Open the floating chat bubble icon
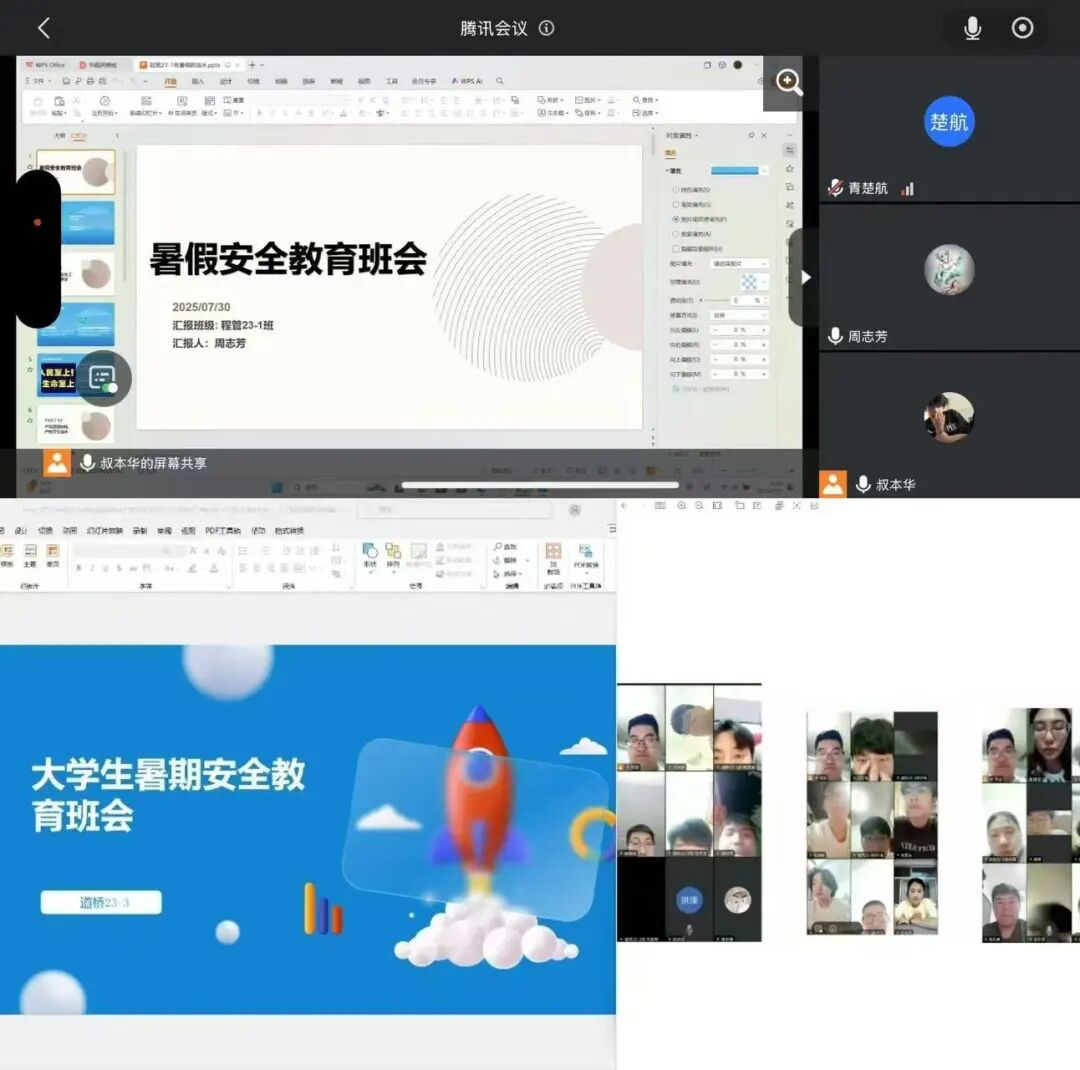 pyautogui.click(x=103, y=378)
